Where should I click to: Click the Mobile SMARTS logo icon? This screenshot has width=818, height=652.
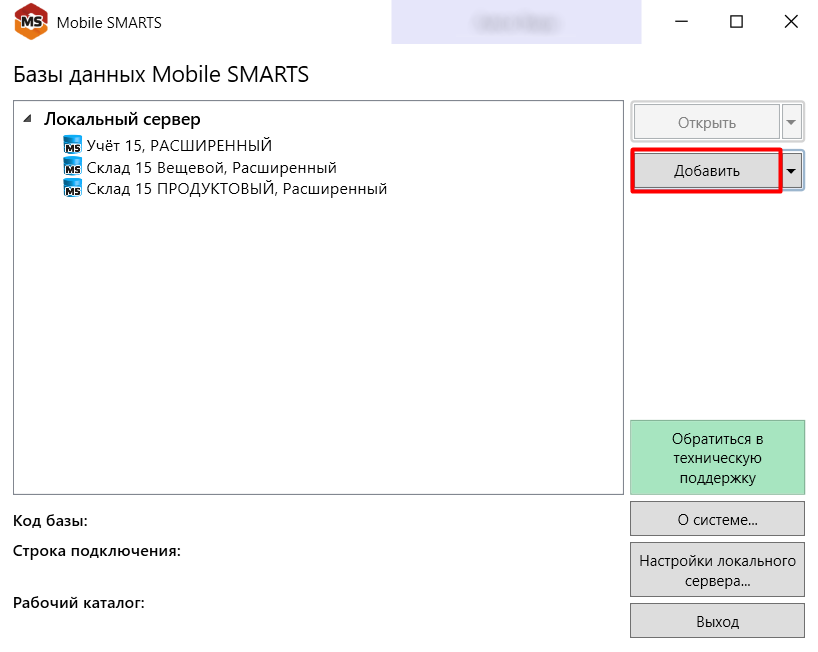click(31, 21)
